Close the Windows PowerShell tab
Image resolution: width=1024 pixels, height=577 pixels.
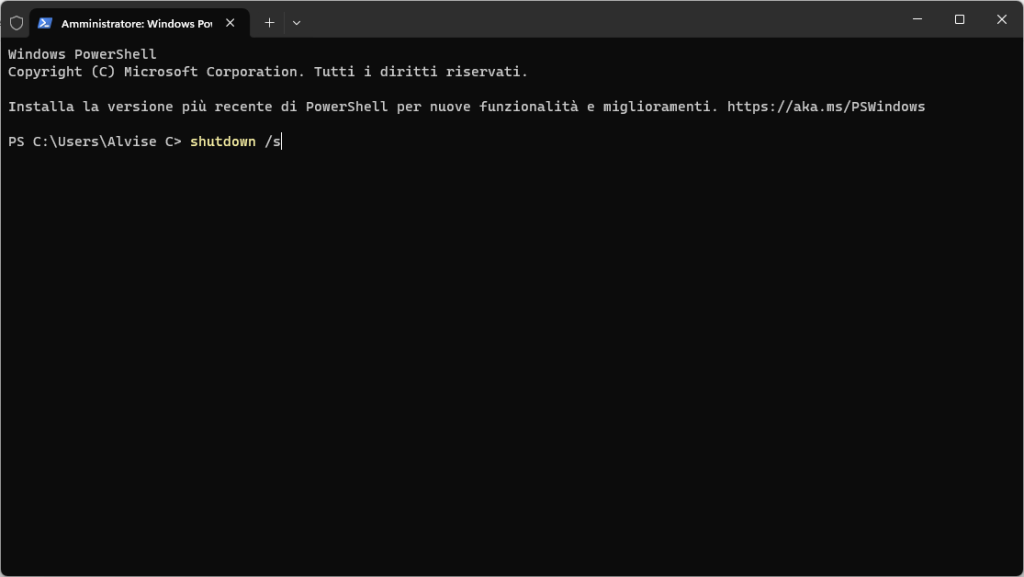pyautogui.click(x=230, y=23)
